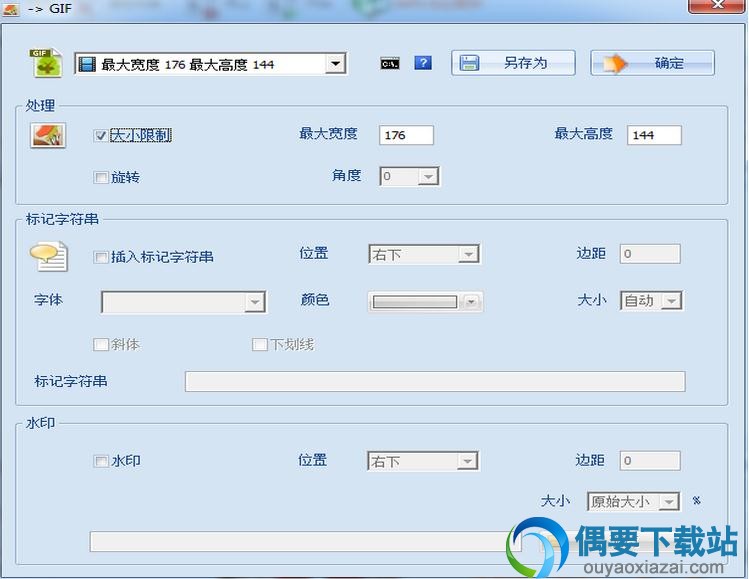This screenshot has height=579, width=749.
Task: Enable the 水印 checkbox
Action: tap(101, 461)
